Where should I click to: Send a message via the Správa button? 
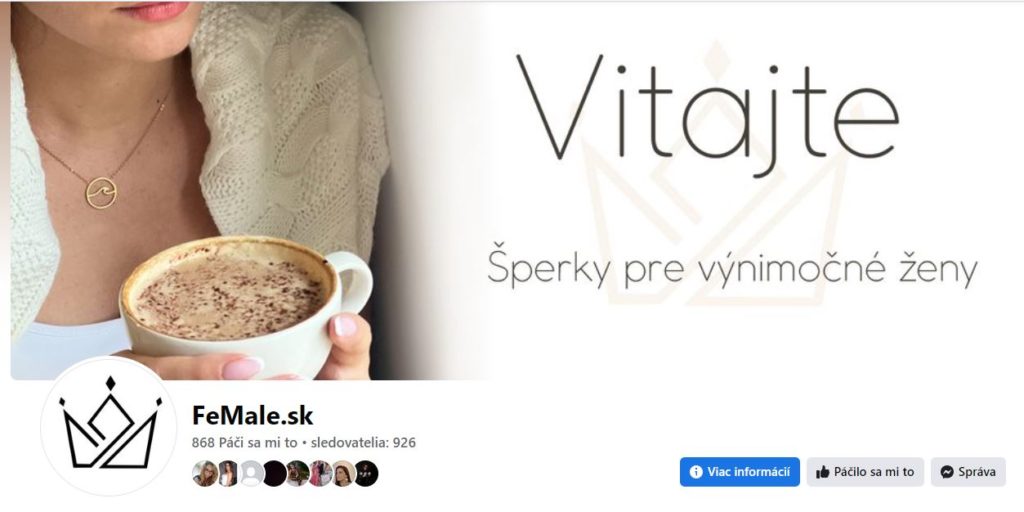click(968, 472)
